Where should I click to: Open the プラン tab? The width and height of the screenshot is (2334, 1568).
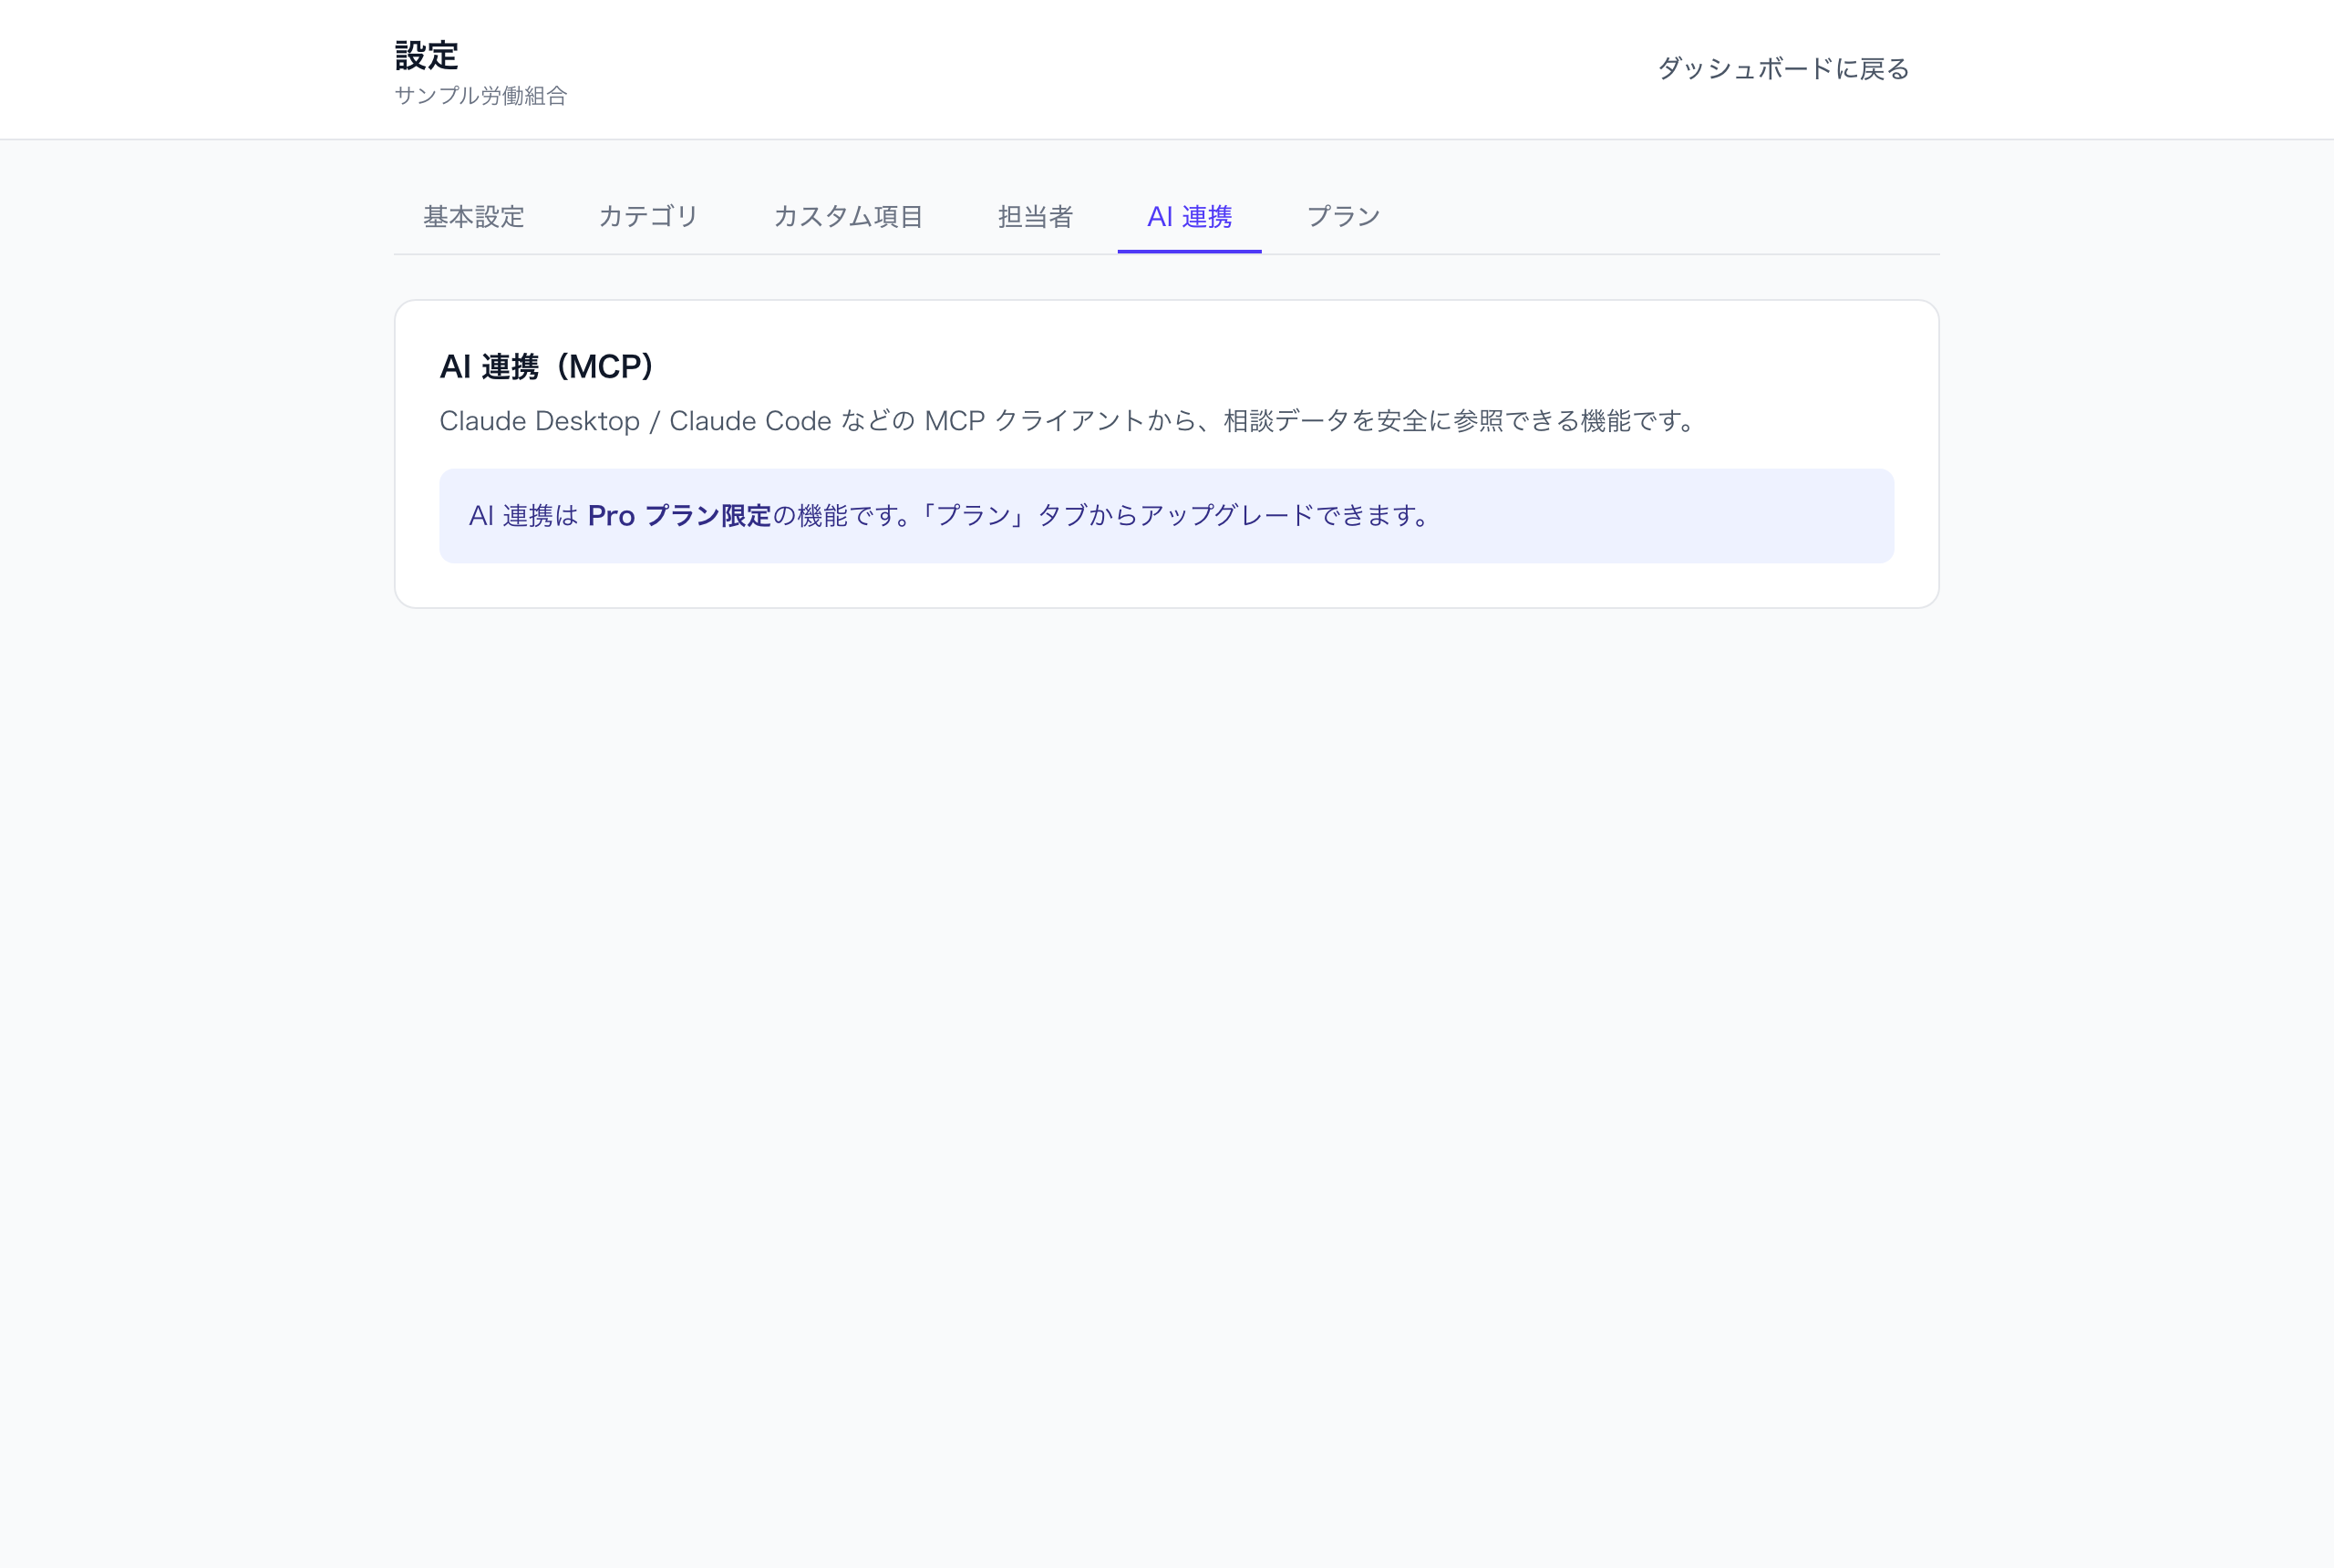1343,217
